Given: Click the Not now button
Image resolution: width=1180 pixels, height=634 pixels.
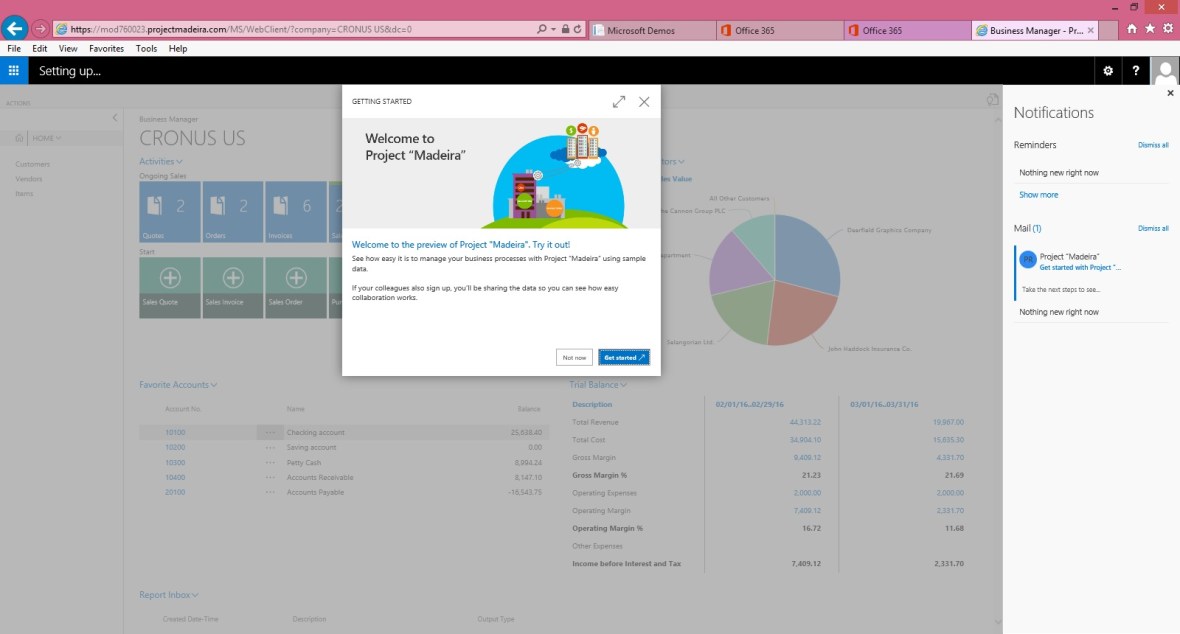Looking at the screenshot, I should tap(574, 357).
